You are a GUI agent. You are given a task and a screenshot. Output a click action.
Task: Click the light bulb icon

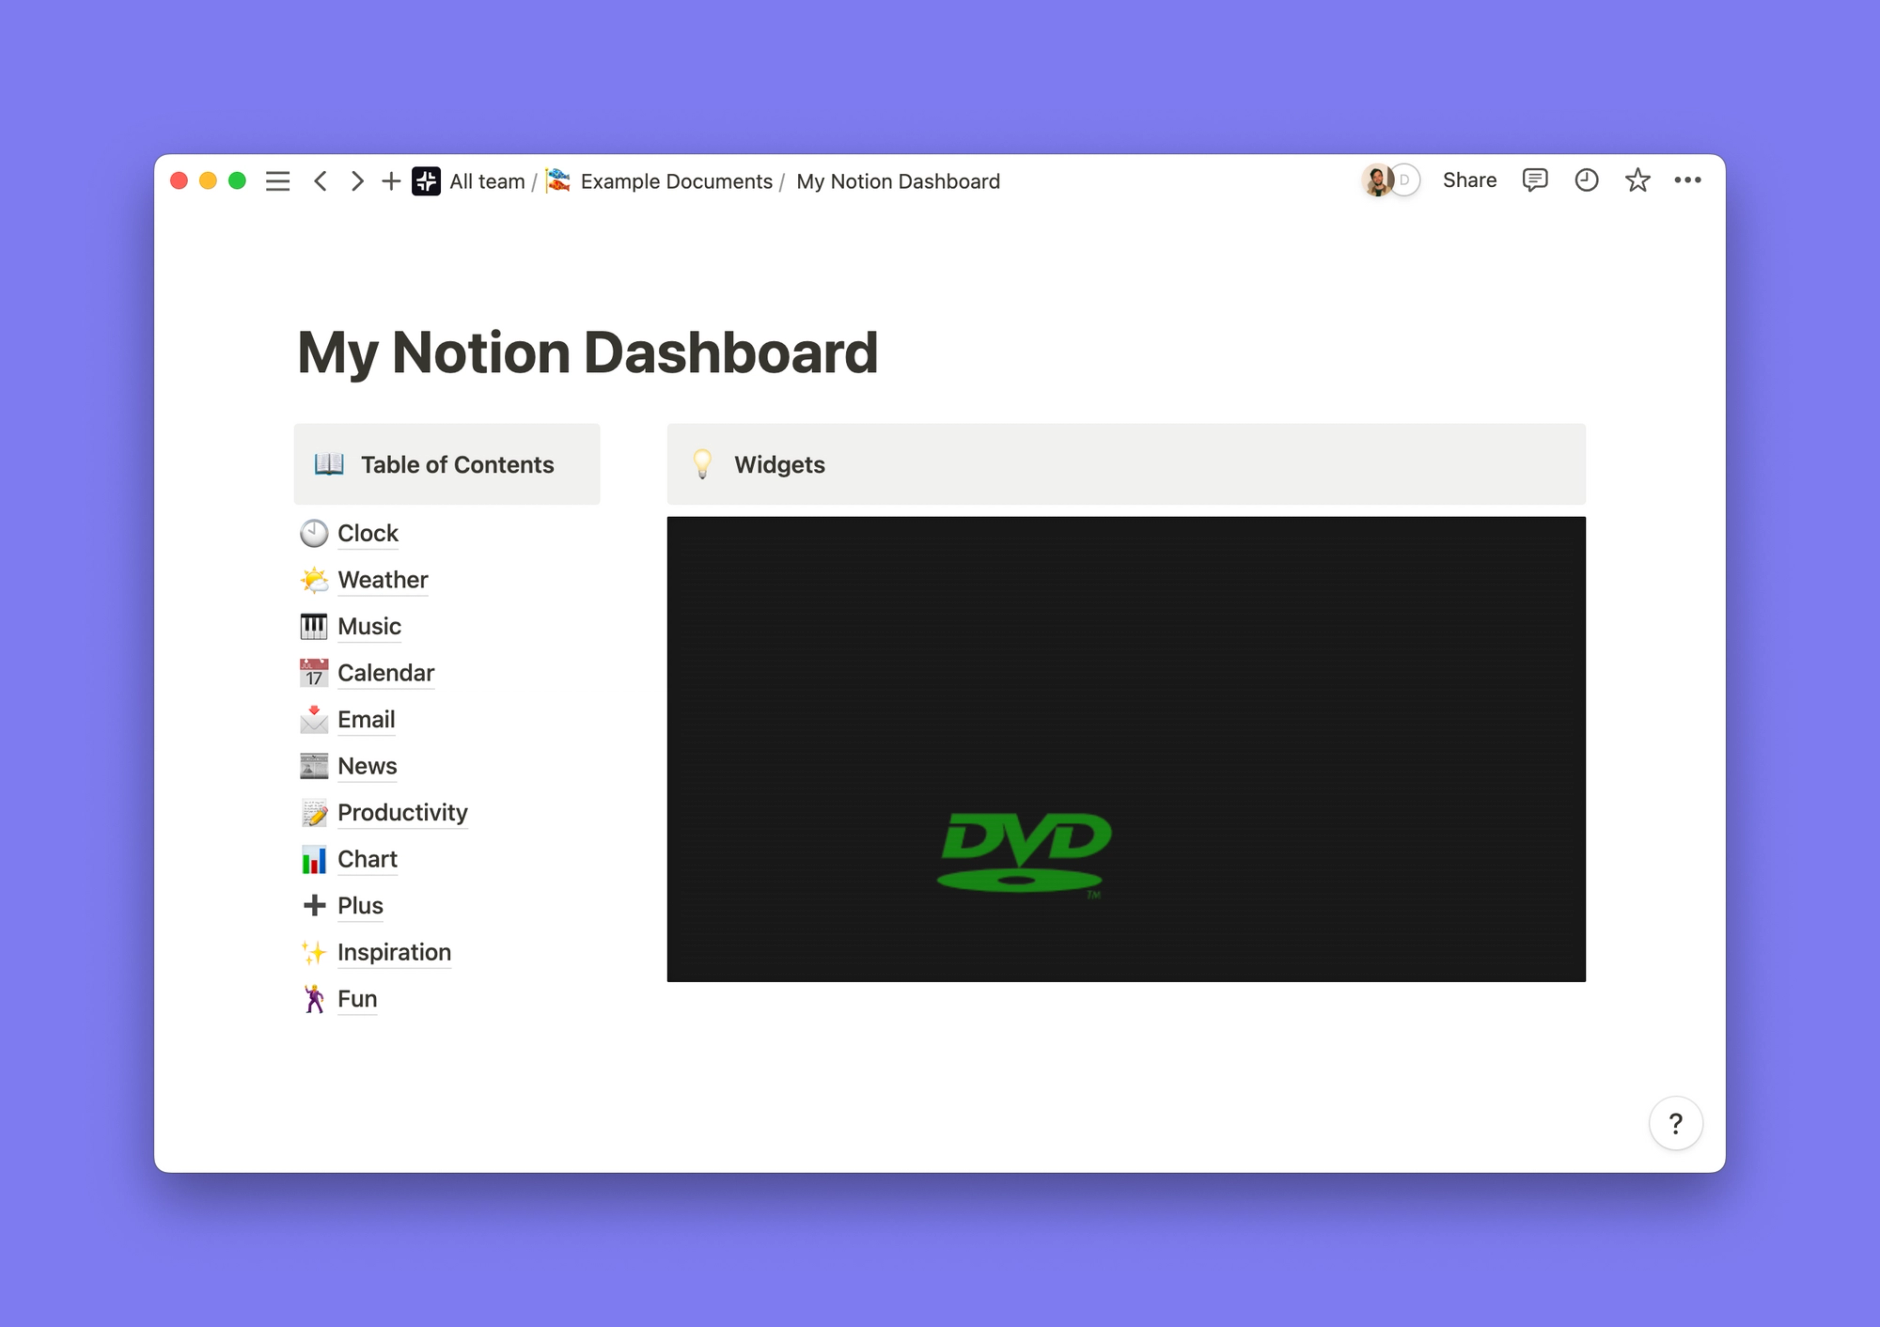[x=702, y=464]
